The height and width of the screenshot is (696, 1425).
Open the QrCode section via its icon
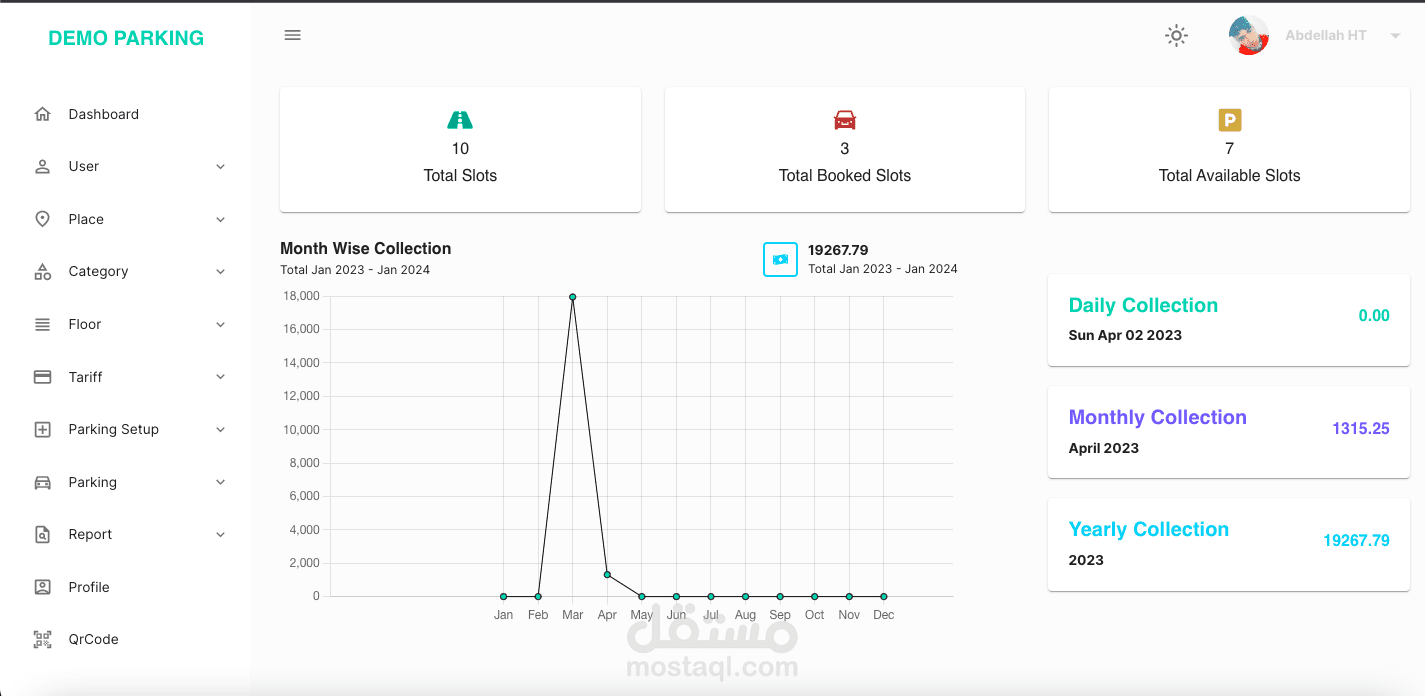point(42,639)
